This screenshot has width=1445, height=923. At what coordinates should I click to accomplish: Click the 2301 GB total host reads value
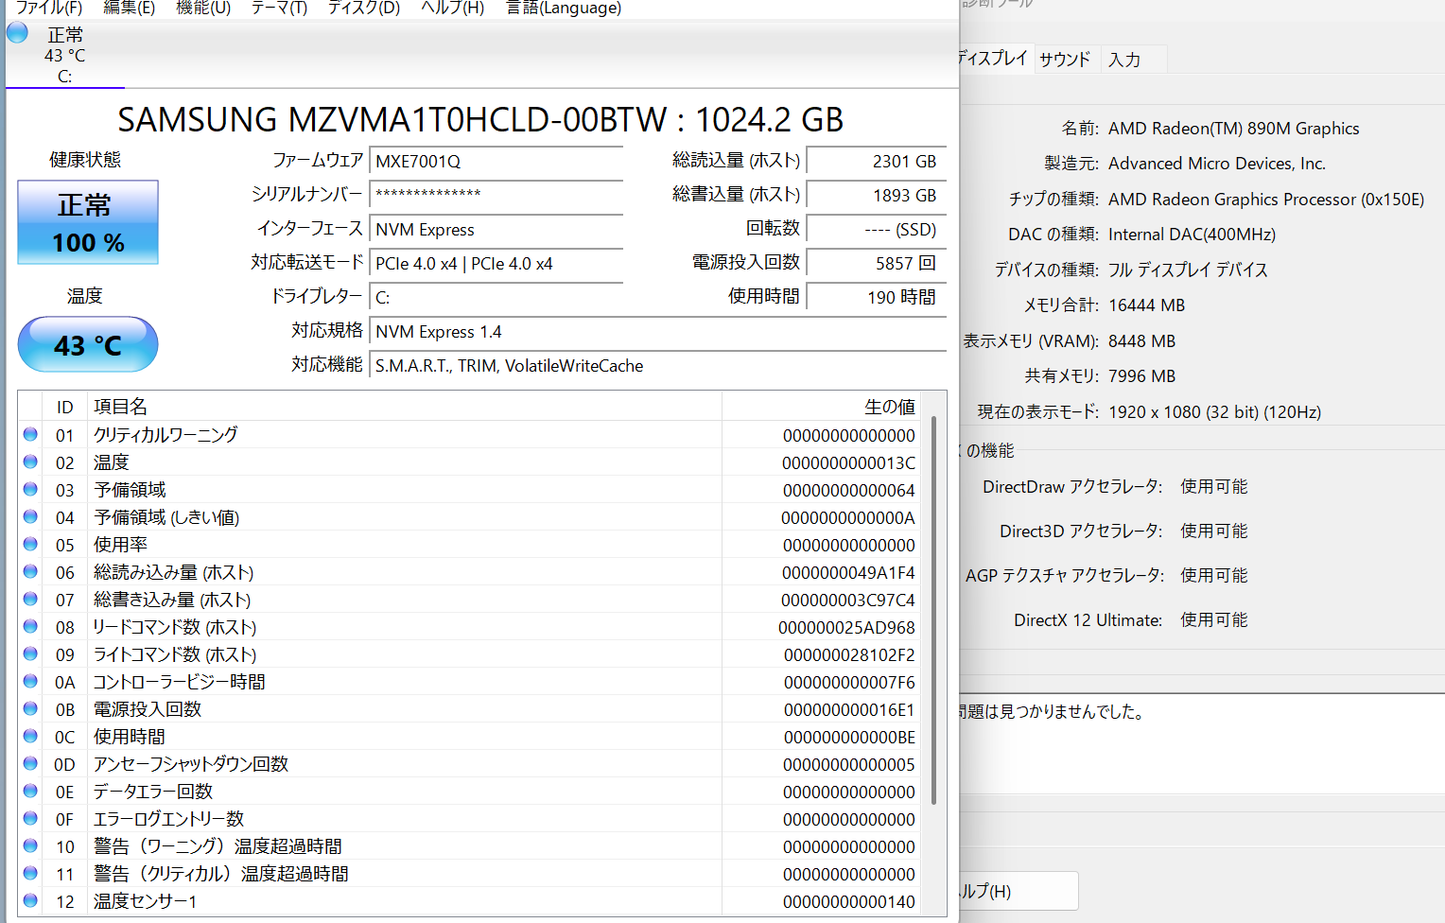[x=876, y=161]
